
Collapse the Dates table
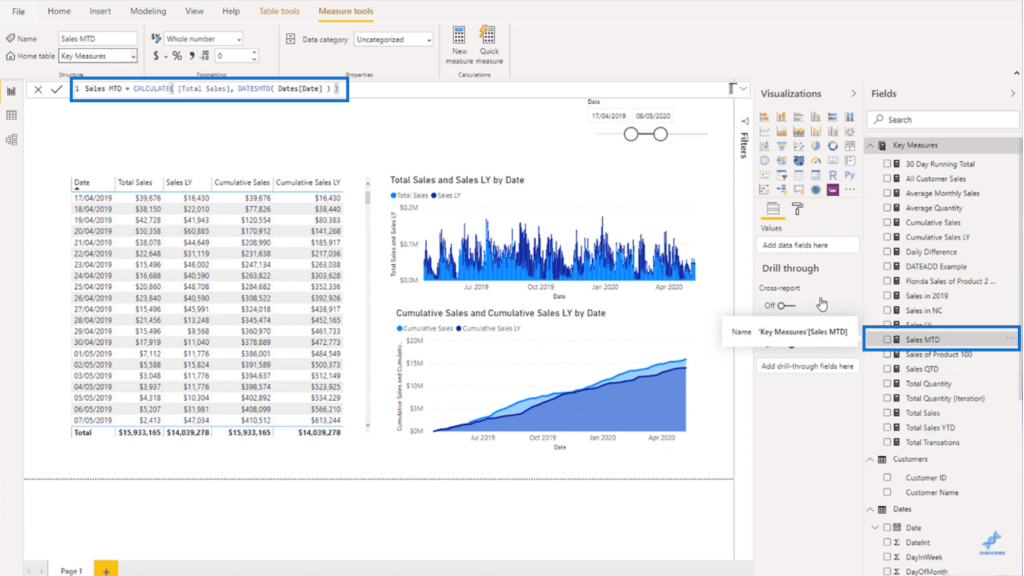870,509
